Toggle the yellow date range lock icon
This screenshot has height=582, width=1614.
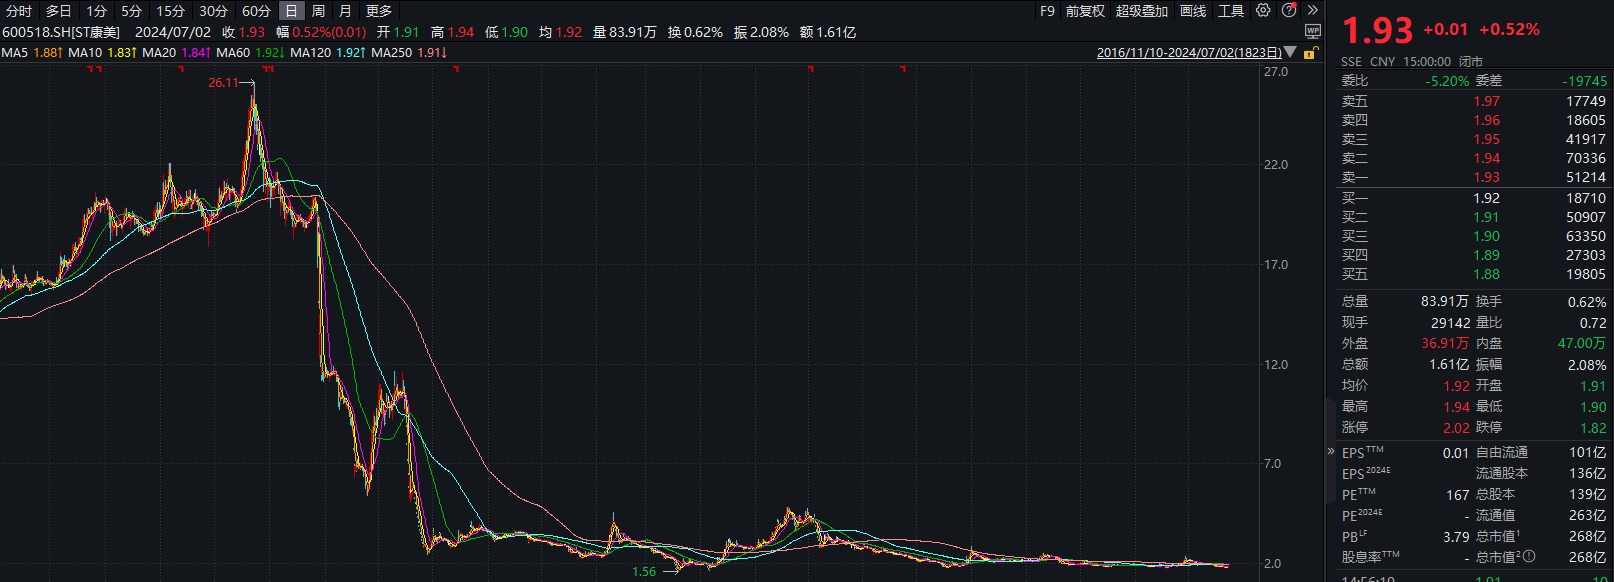(x=1310, y=53)
